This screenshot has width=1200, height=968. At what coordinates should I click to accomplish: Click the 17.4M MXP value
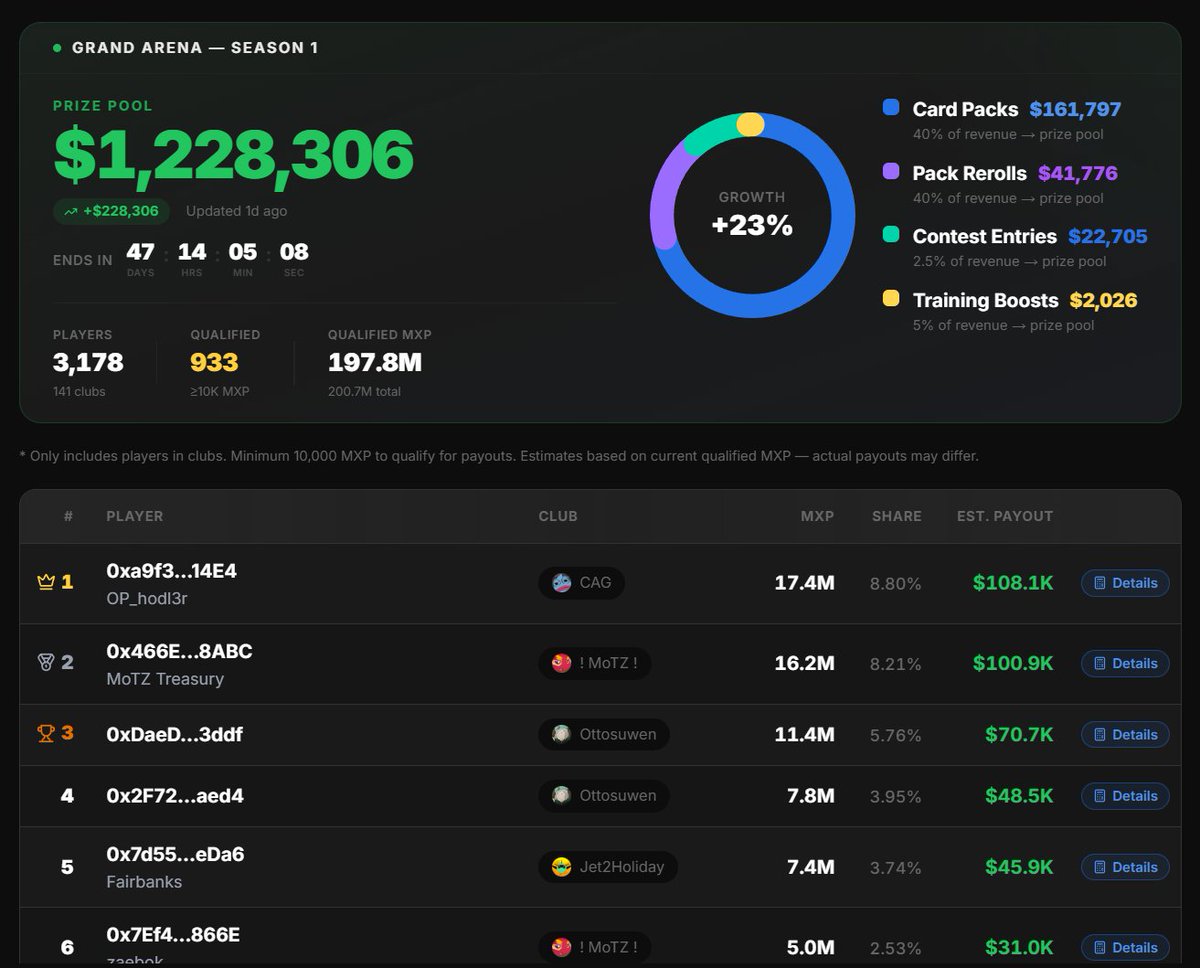[x=804, y=582]
